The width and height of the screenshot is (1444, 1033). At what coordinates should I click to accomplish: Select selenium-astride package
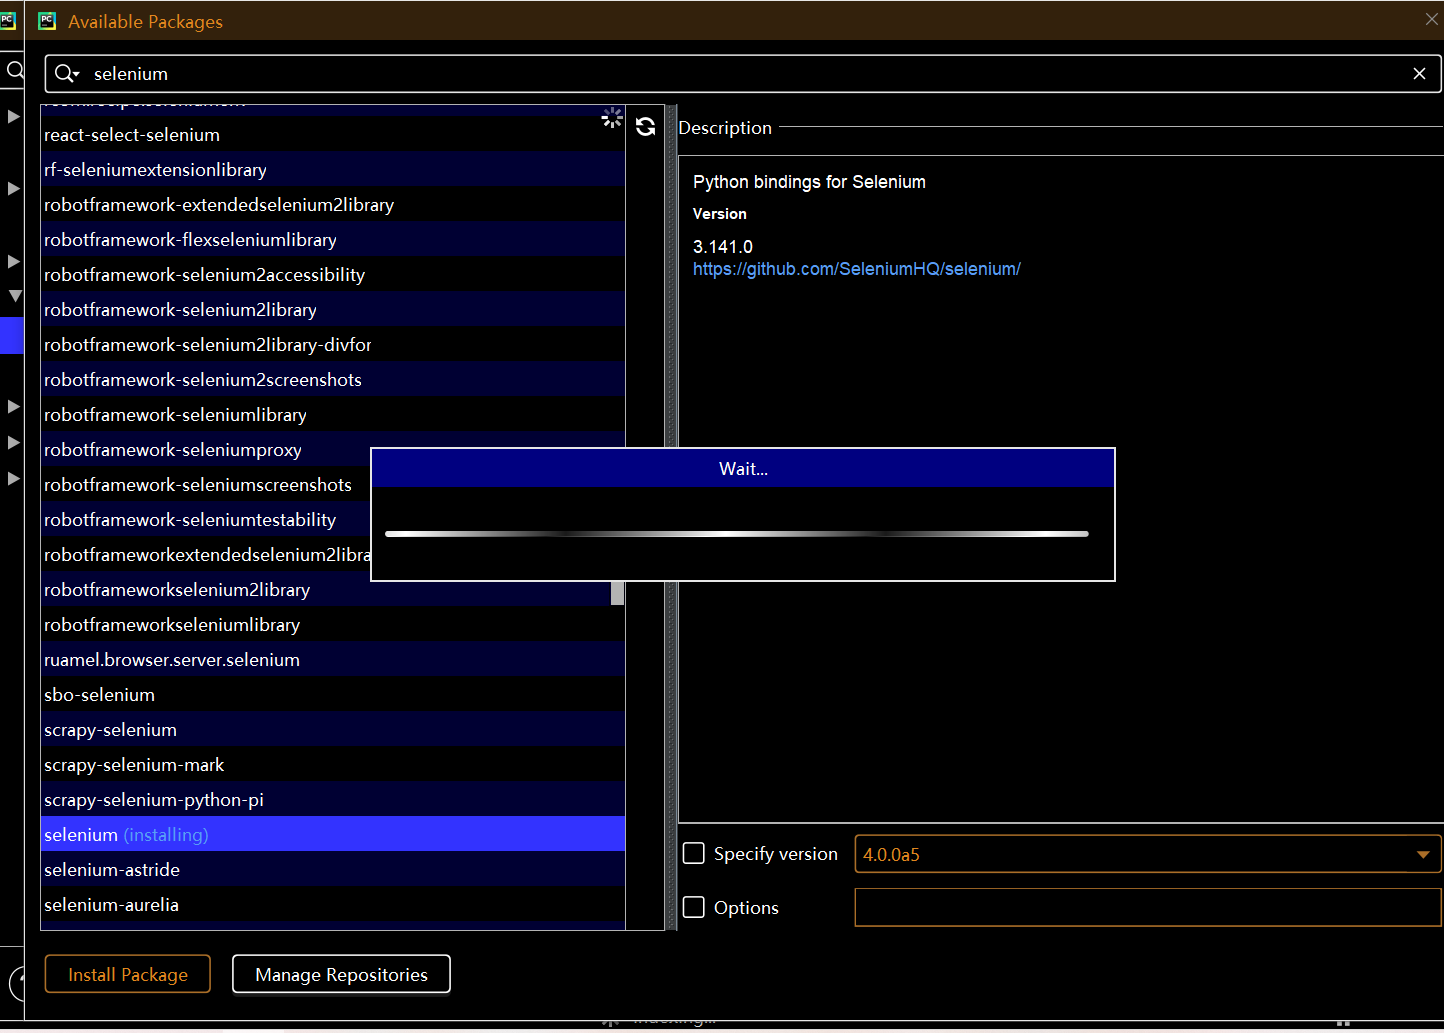[333, 869]
